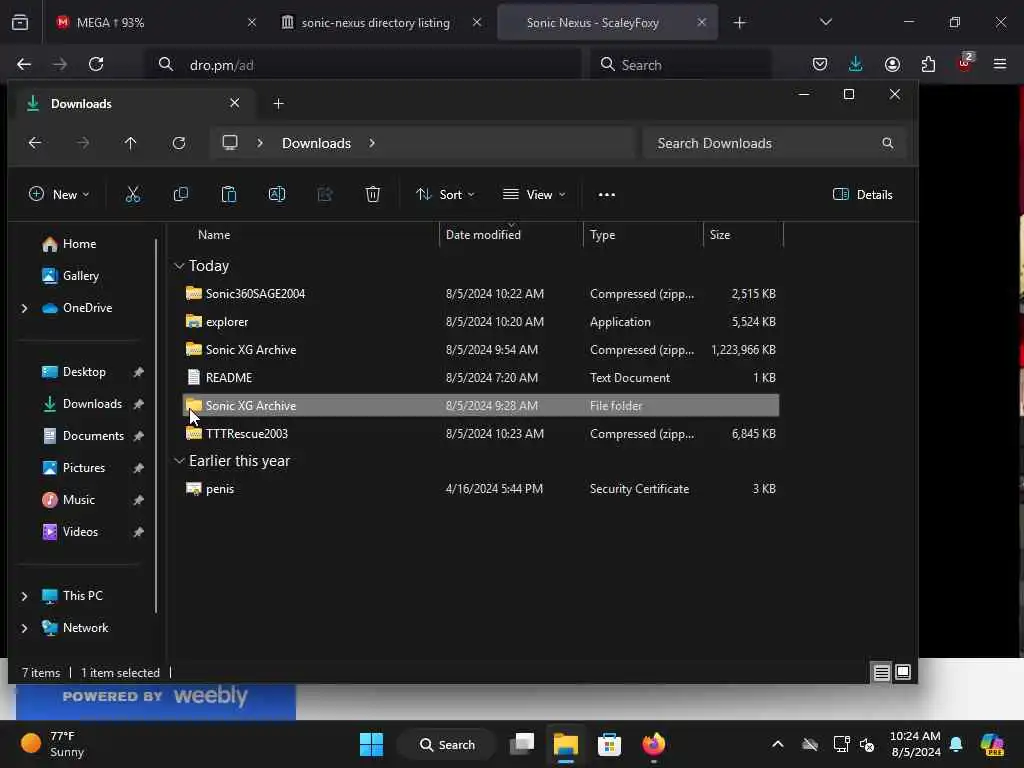Screen dimensions: 1024x768
Task: Open the New dropdown menu
Action: [59, 195]
